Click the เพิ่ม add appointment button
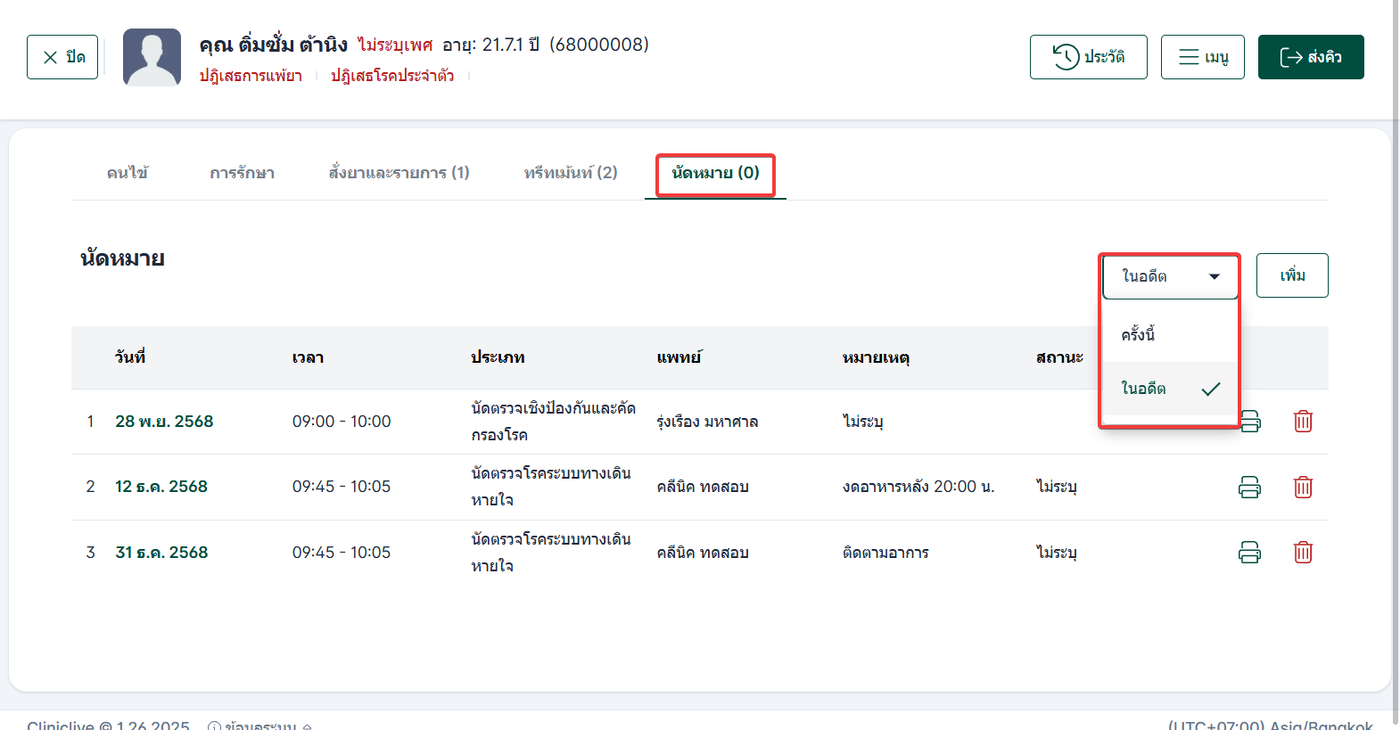1400x730 pixels. pyautogui.click(x=1292, y=276)
